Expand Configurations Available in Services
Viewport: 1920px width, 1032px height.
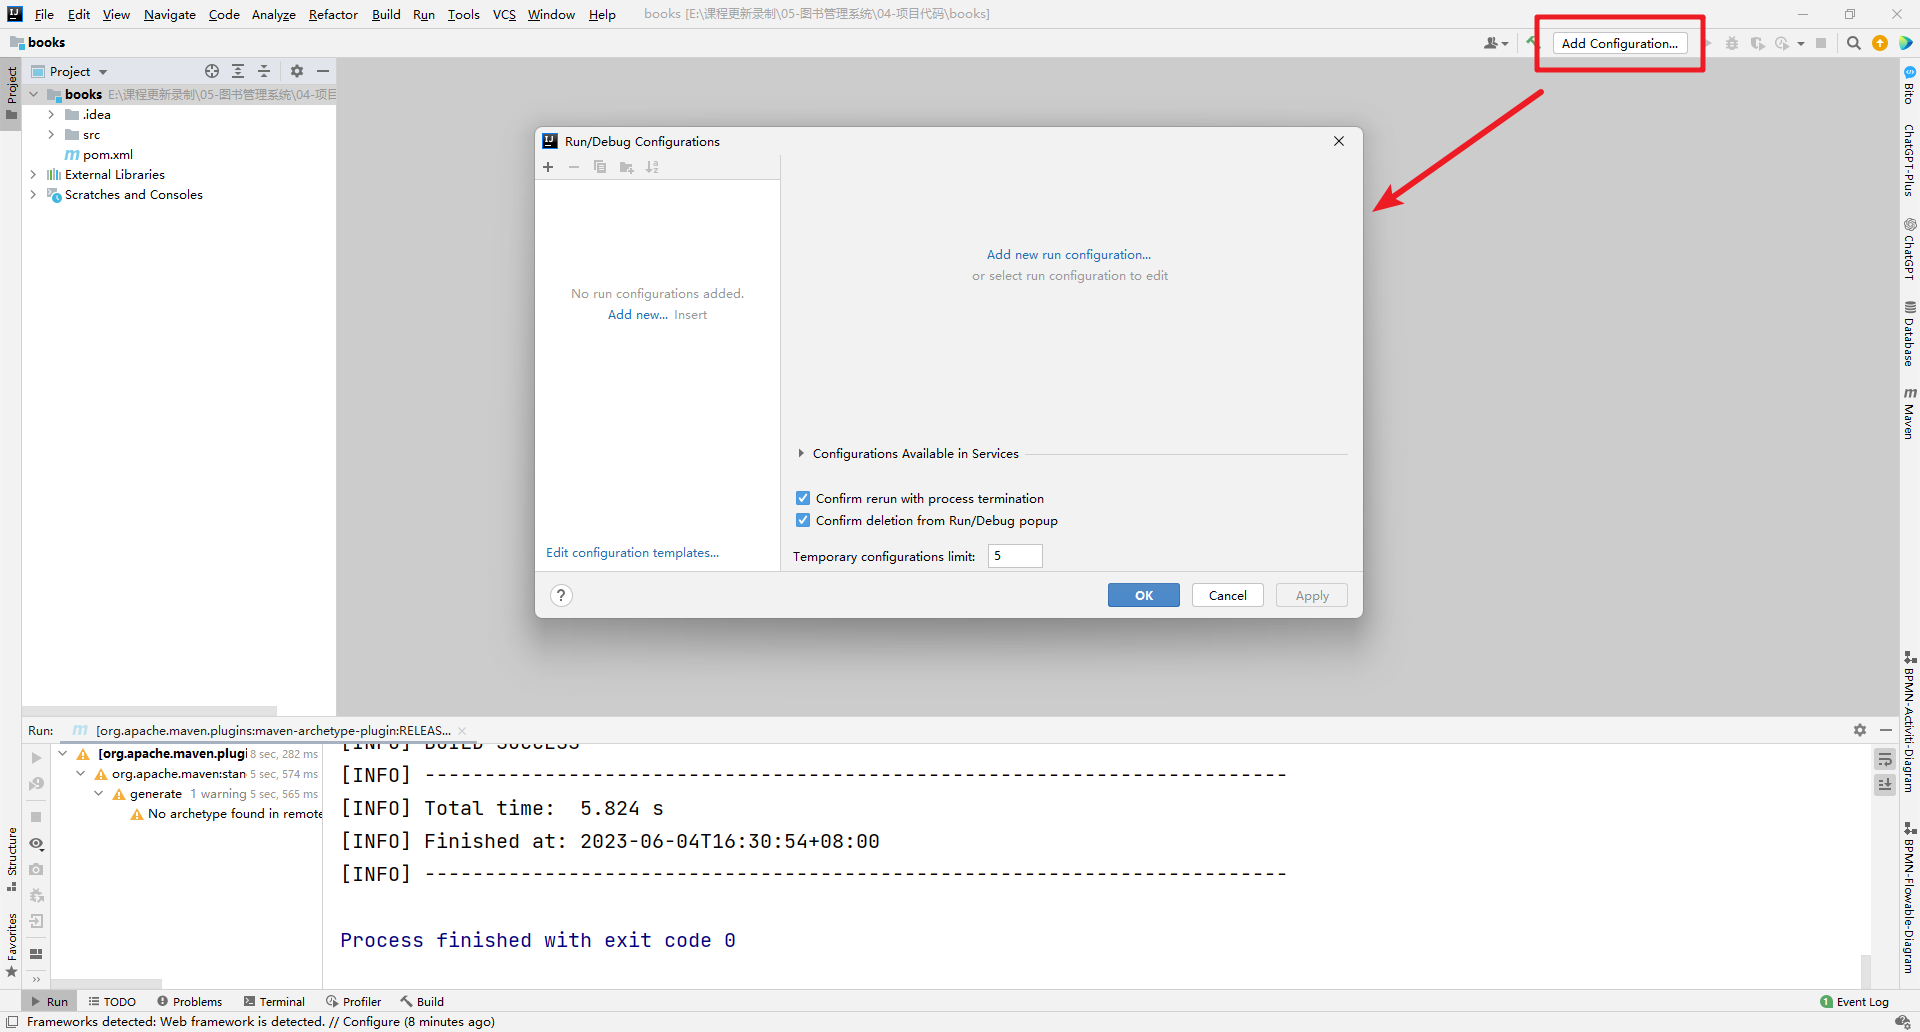tap(801, 453)
